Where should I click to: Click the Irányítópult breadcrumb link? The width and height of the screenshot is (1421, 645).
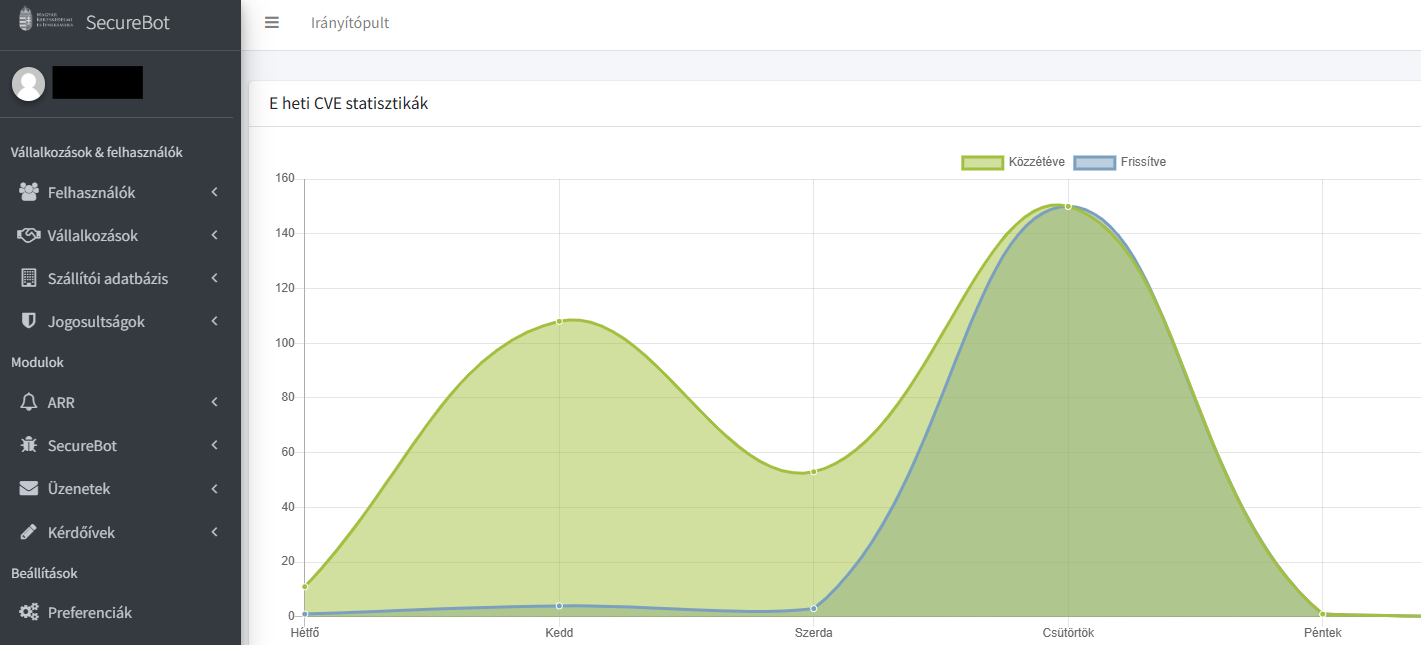[350, 23]
